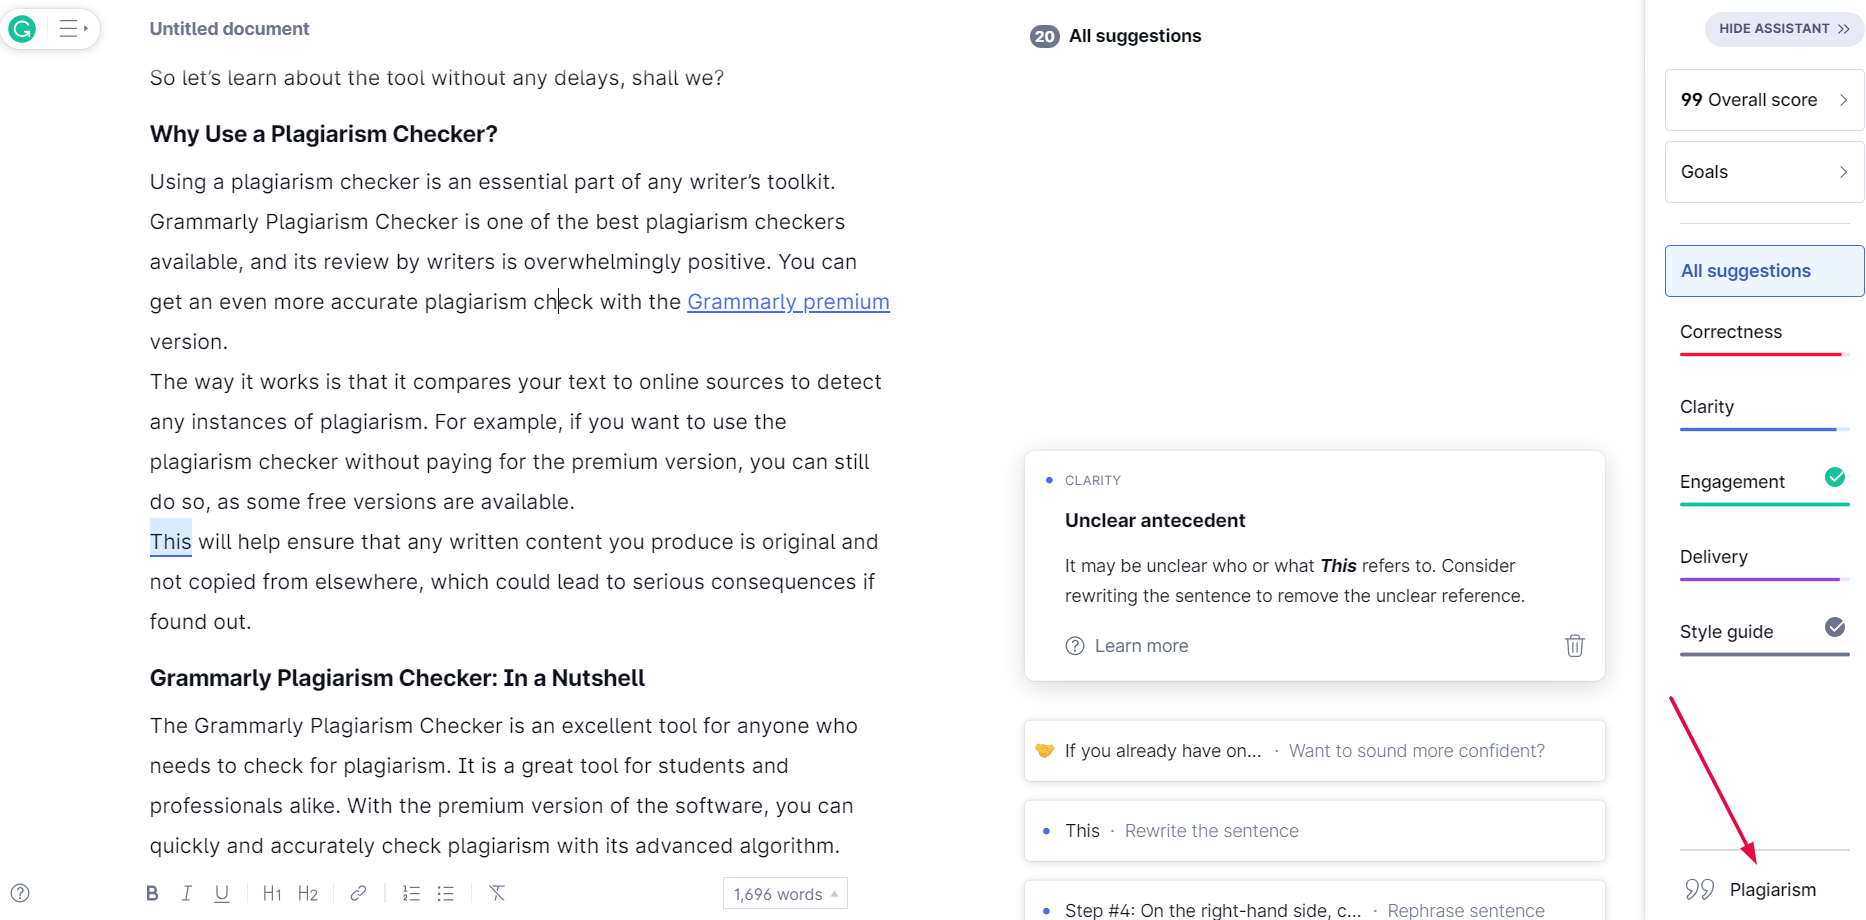Image resolution: width=1866 pixels, height=920 pixels.
Task: Expand the 1,696 words counter
Action: coord(785,893)
